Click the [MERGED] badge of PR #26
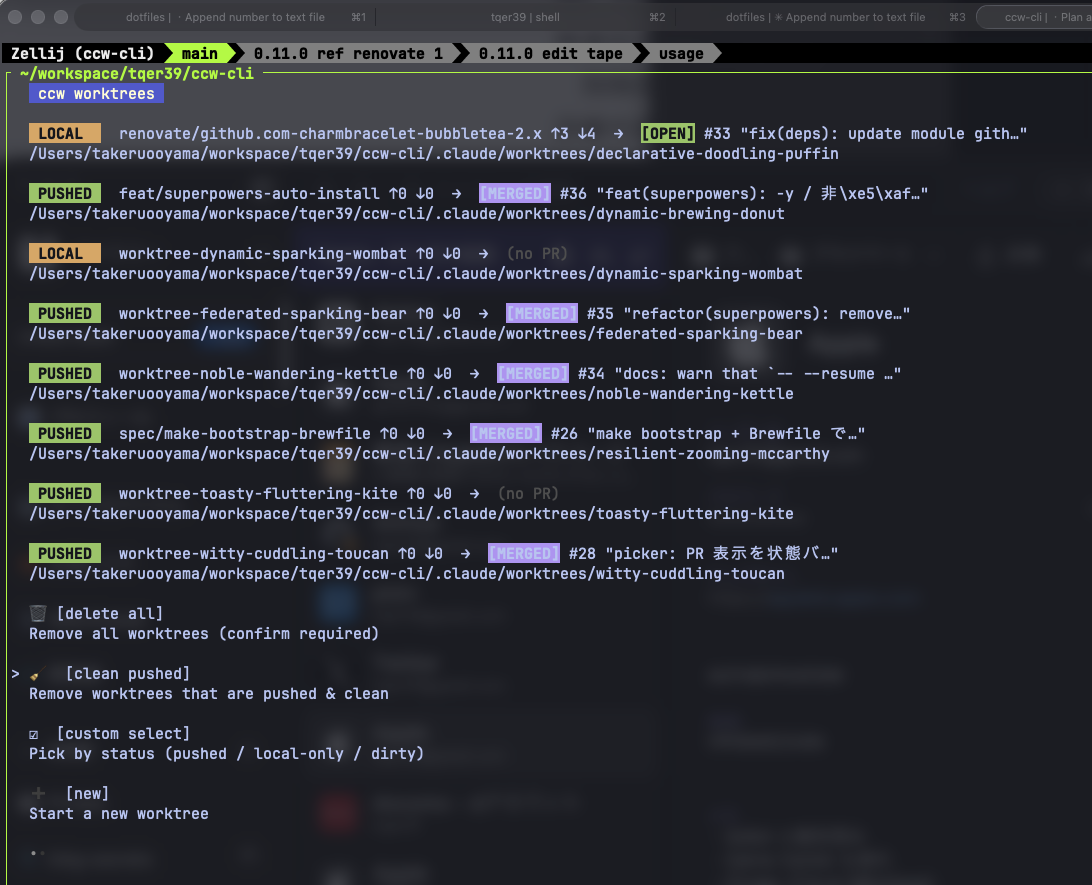The width and height of the screenshot is (1092, 885). click(x=506, y=432)
